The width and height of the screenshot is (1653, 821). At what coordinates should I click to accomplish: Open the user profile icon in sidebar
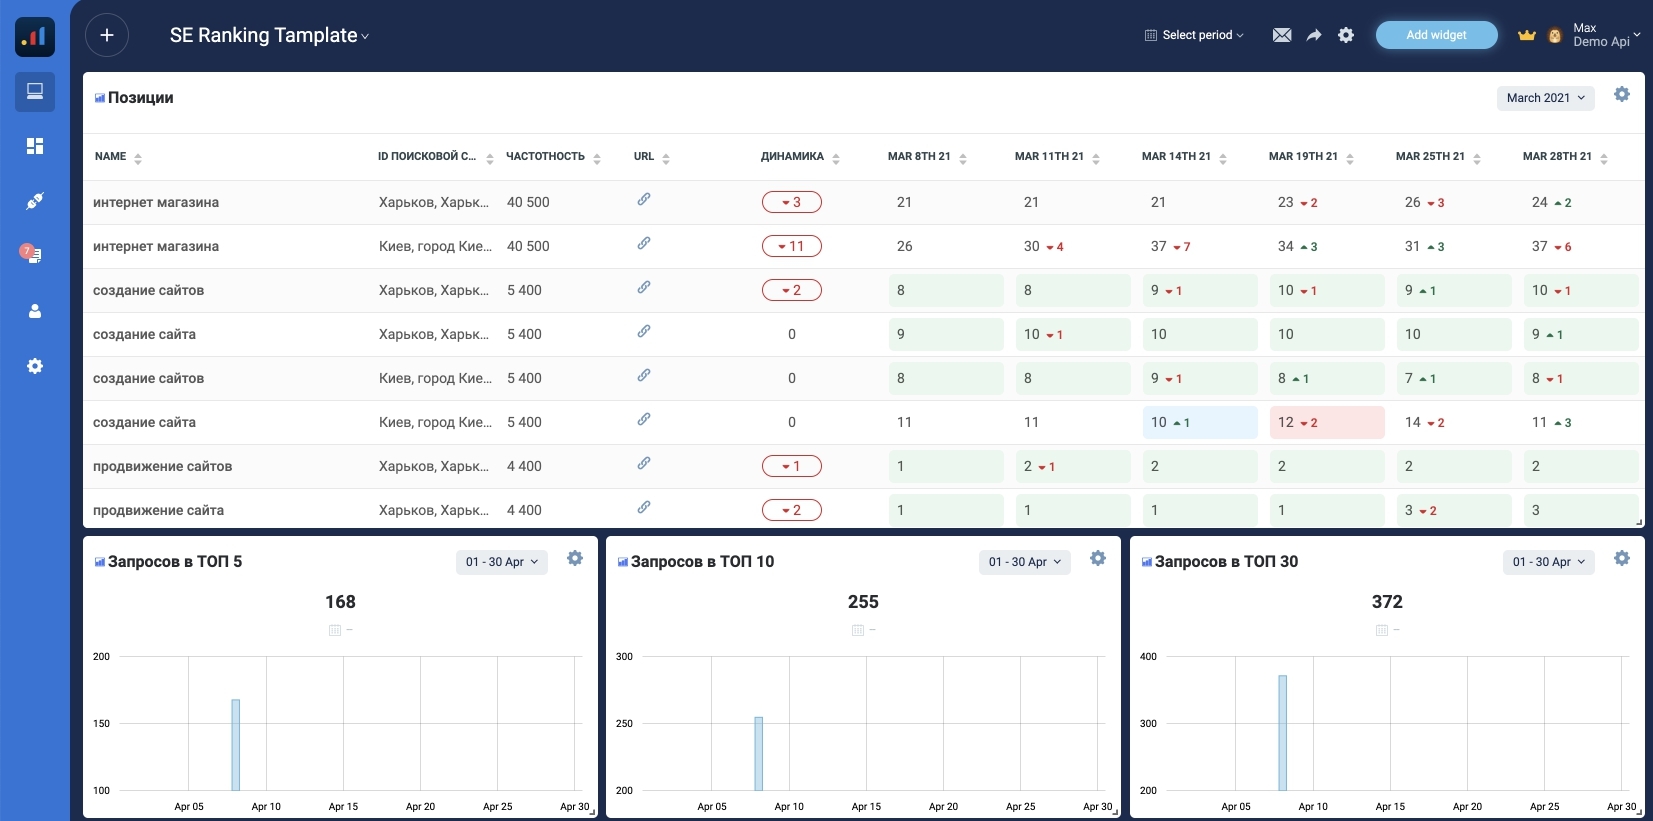(35, 311)
